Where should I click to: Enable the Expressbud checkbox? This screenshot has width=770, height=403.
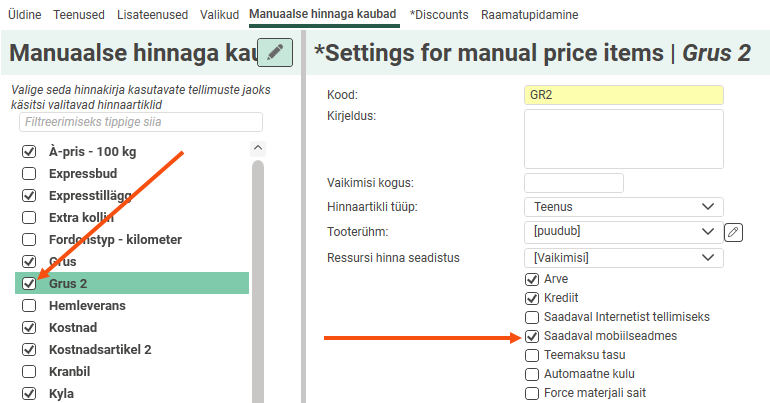pos(30,173)
